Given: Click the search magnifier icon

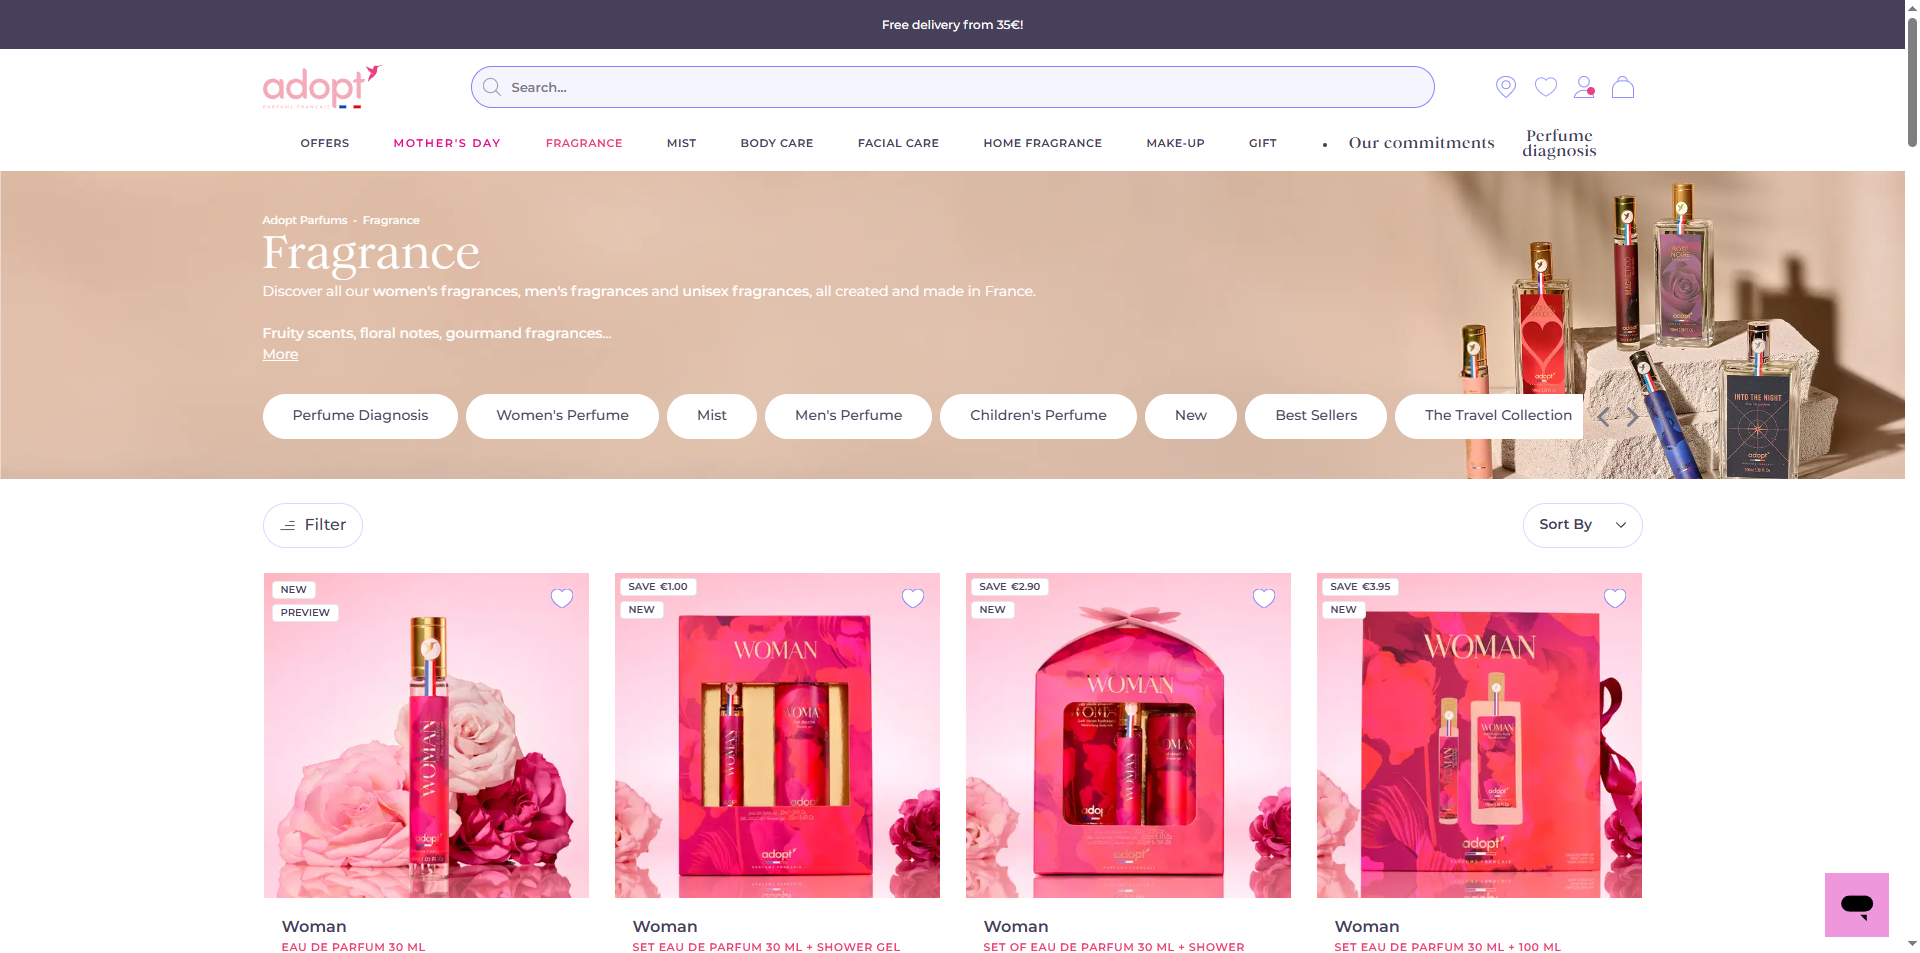Looking at the screenshot, I should point(492,87).
